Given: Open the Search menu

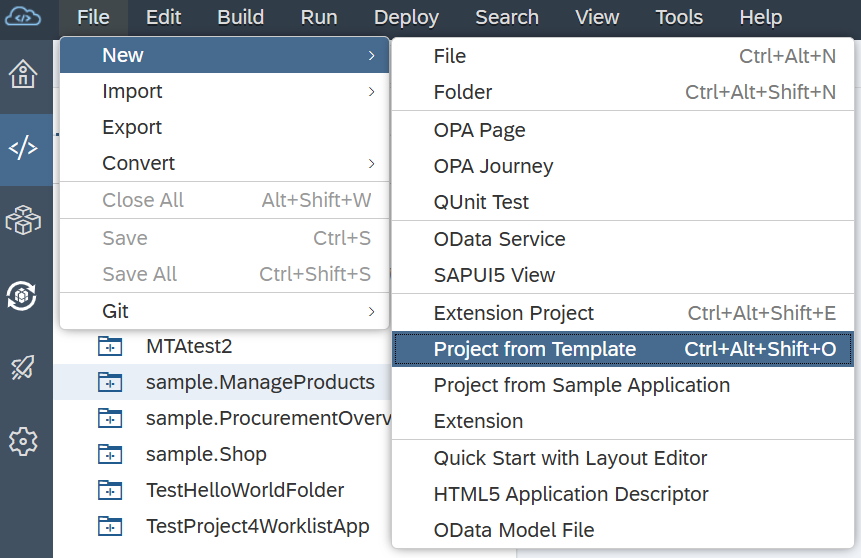Looking at the screenshot, I should tap(507, 18).
